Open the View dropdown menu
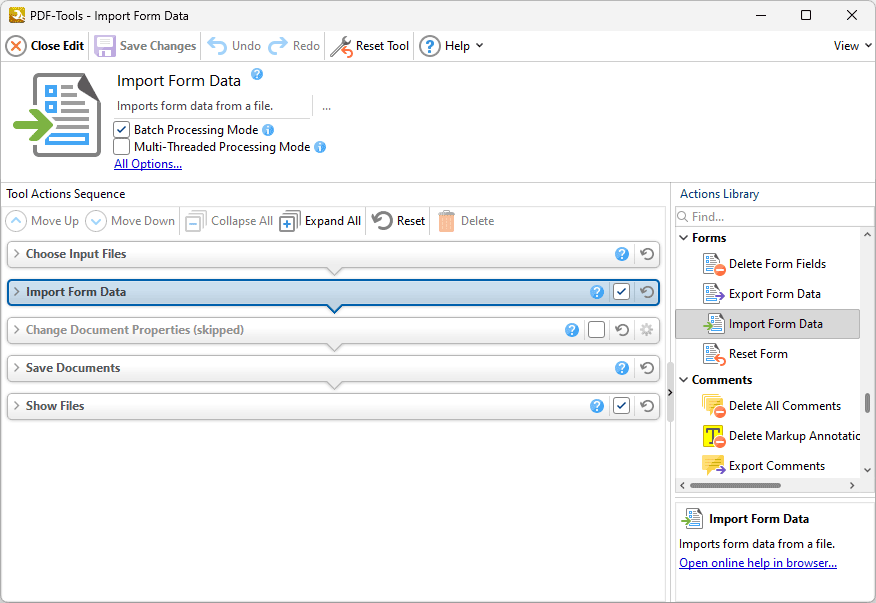 tap(852, 46)
